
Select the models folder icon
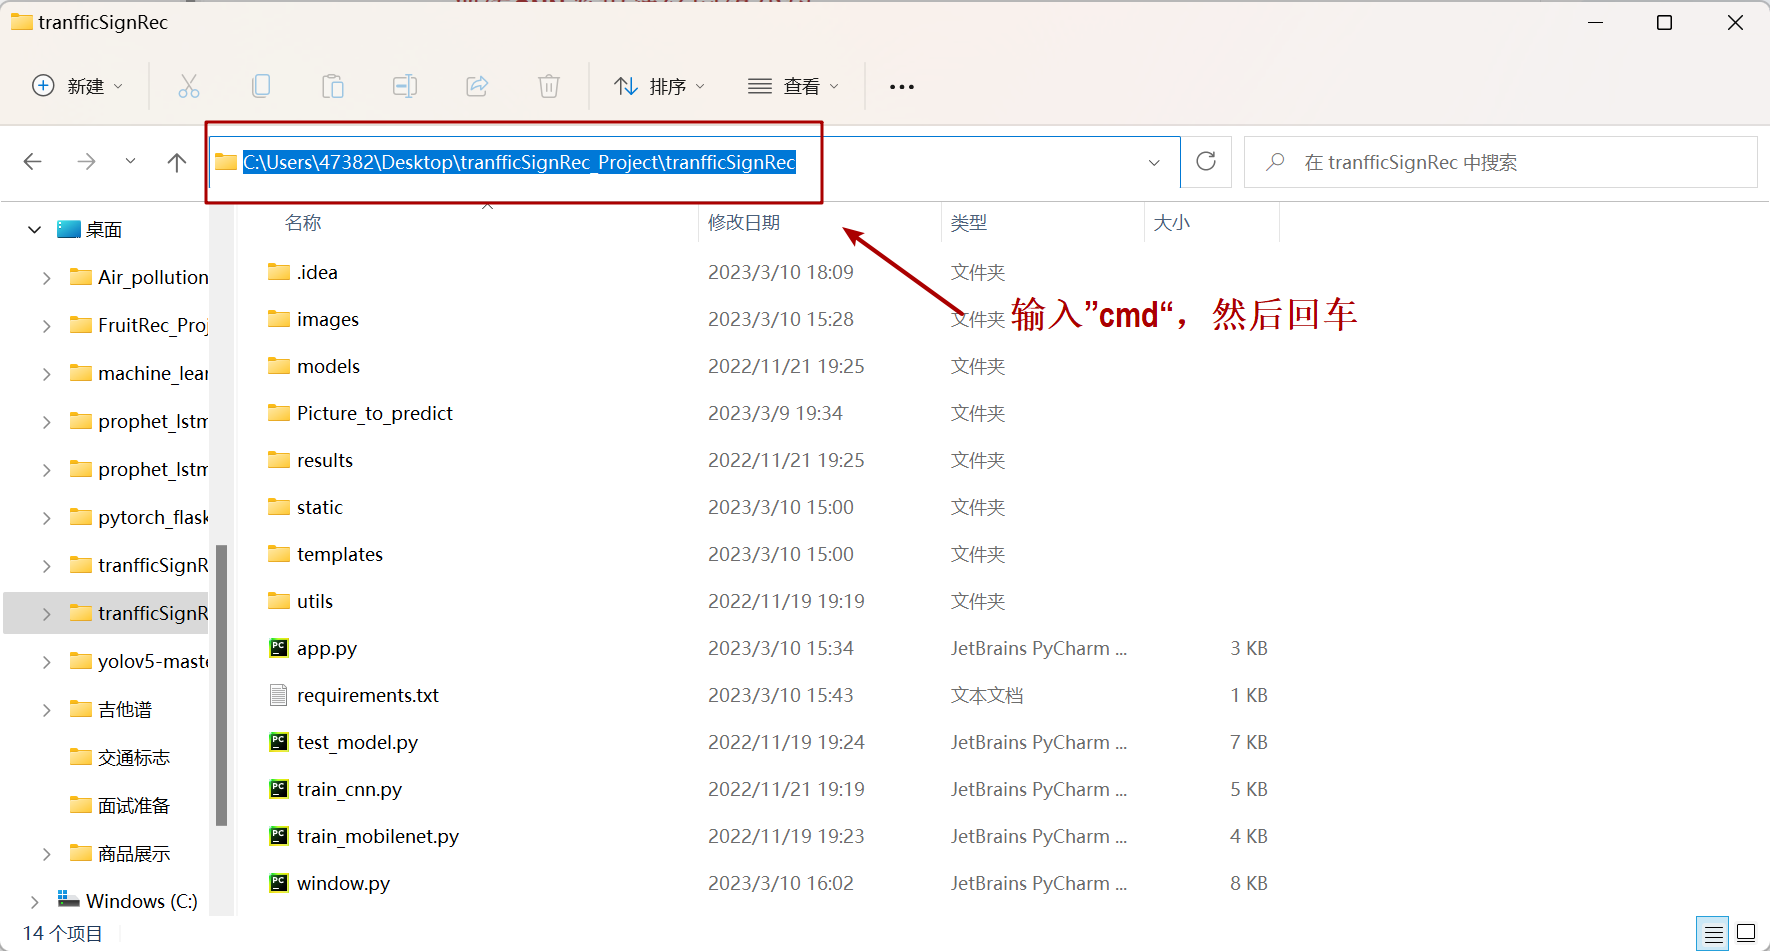(x=279, y=366)
